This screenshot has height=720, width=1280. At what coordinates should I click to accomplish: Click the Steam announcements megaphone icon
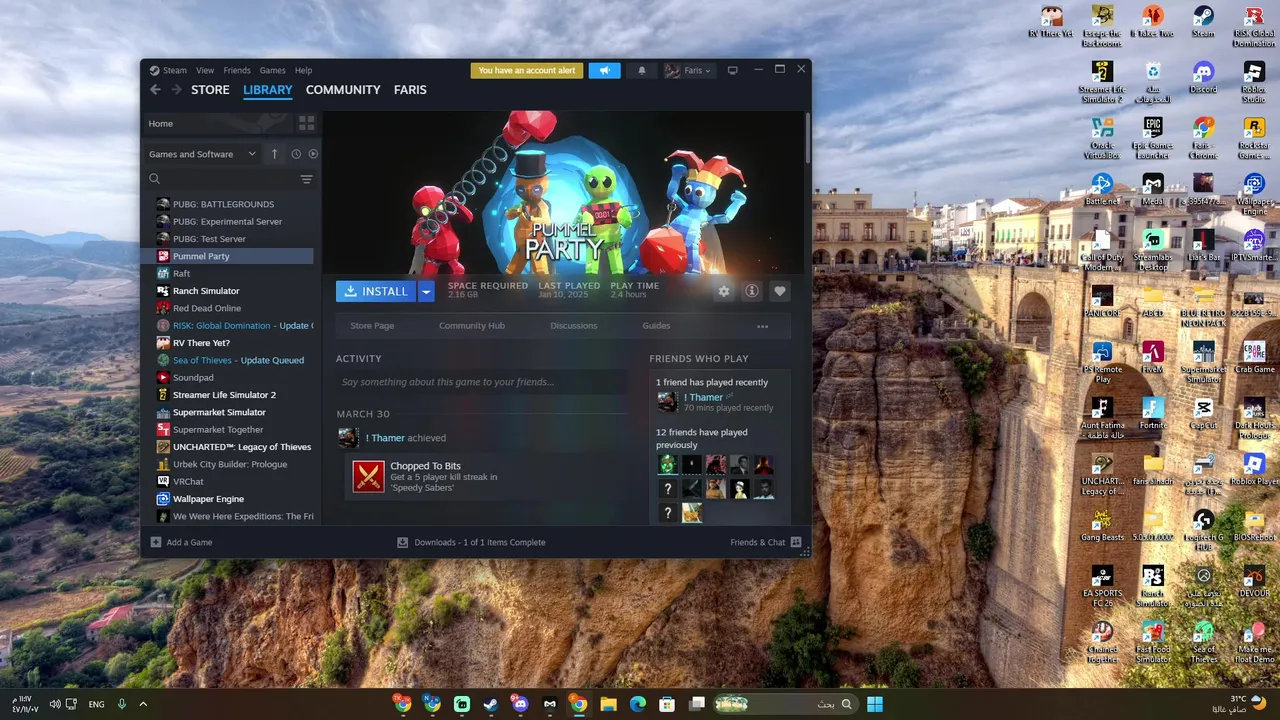[604, 70]
